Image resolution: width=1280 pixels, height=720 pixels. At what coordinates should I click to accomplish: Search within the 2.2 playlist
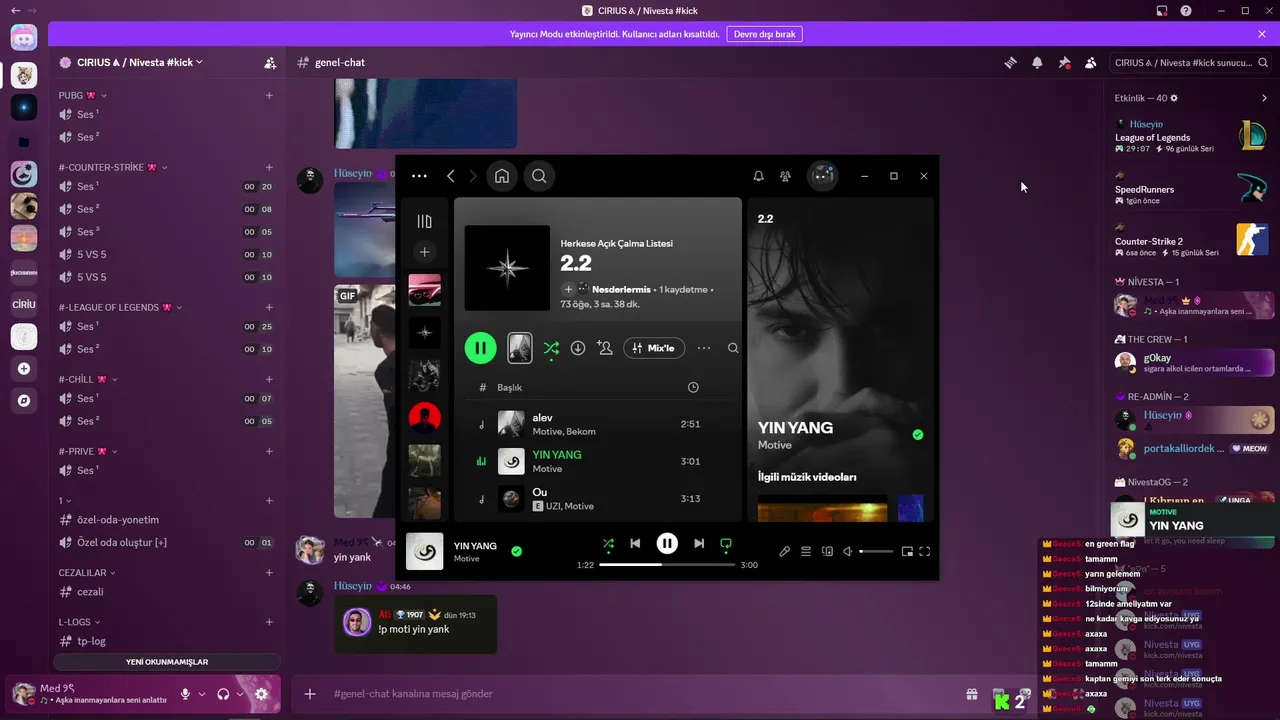click(733, 348)
